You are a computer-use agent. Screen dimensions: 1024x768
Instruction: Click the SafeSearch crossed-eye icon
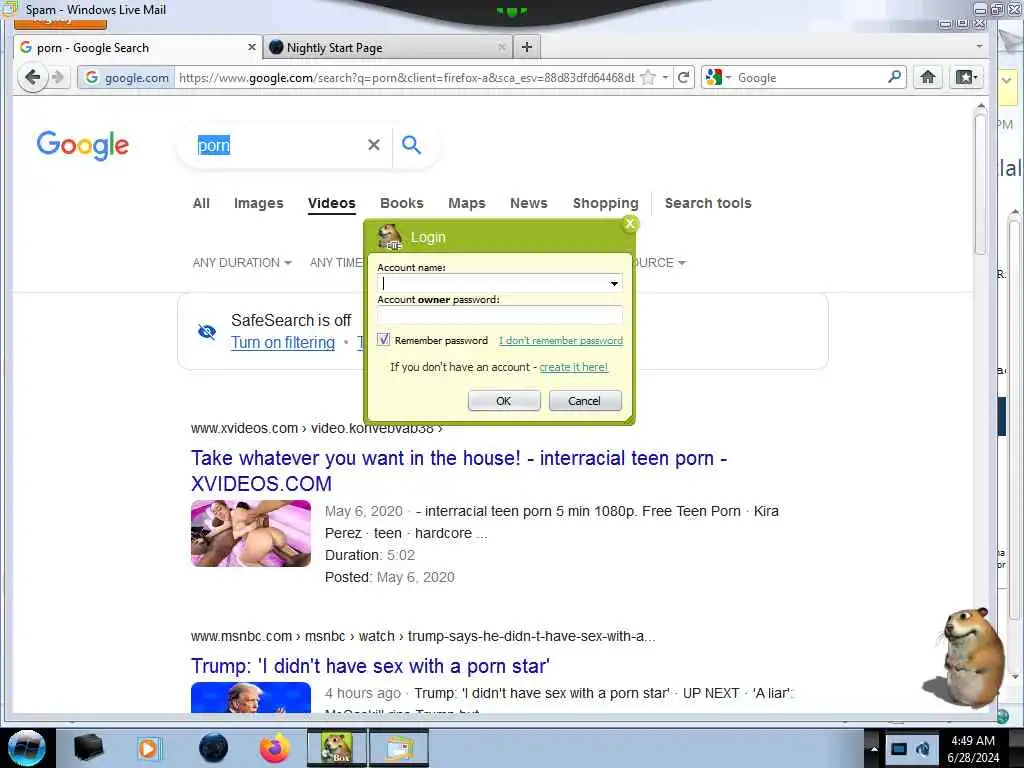coord(206,332)
